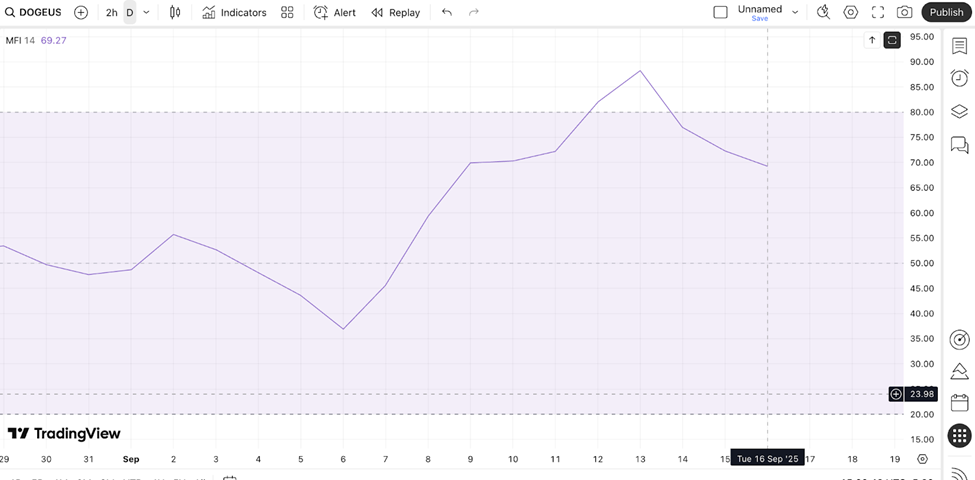Open the Indicators panel
Viewport: 975px width, 480px height.
234,13
